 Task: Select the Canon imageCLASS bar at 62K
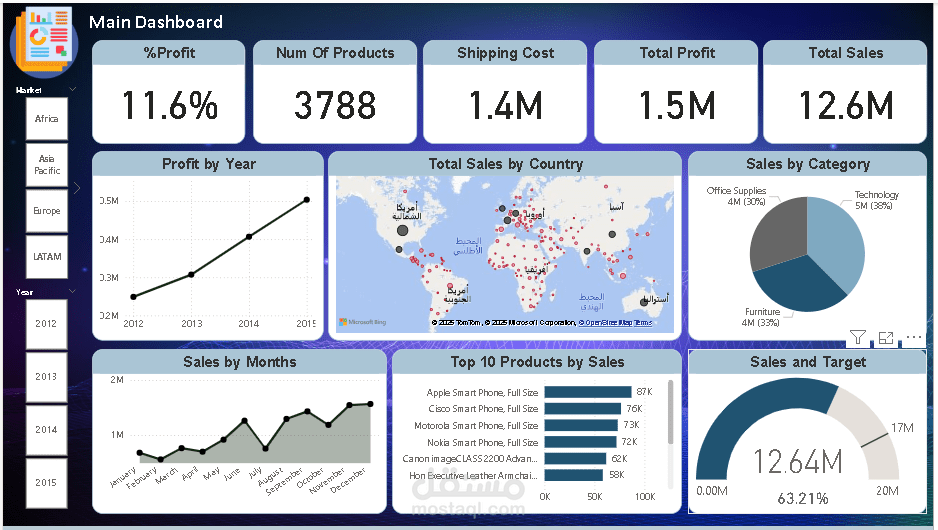click(575, 458)
